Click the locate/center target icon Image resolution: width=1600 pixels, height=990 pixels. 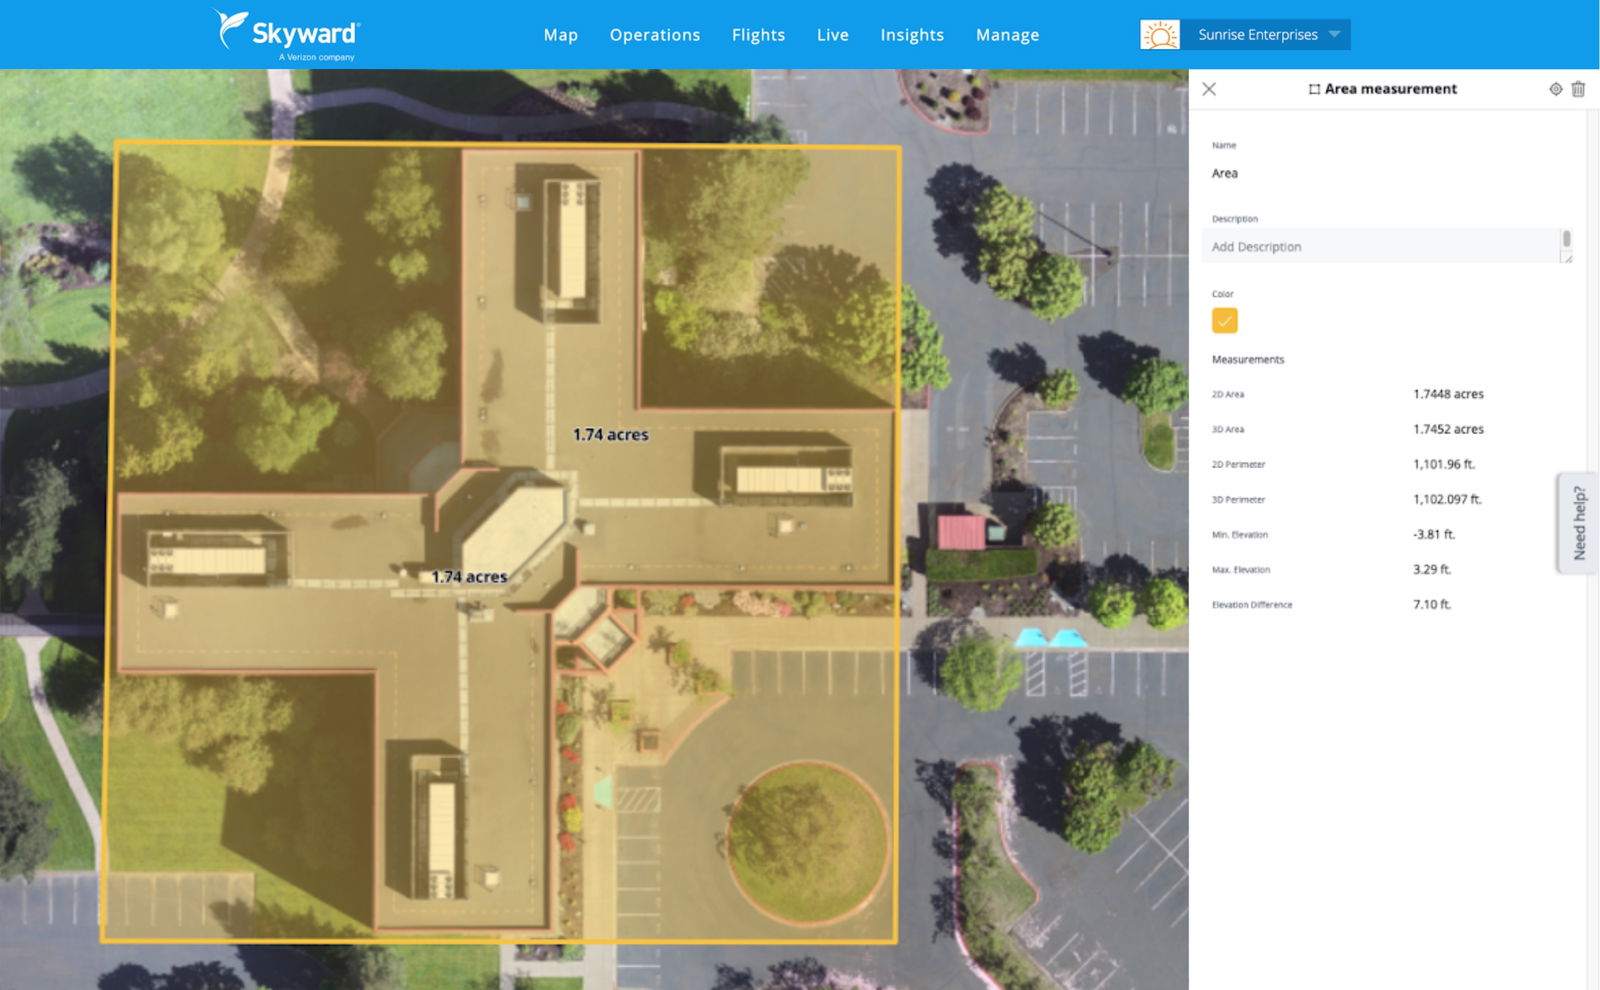coord(1555,89)
